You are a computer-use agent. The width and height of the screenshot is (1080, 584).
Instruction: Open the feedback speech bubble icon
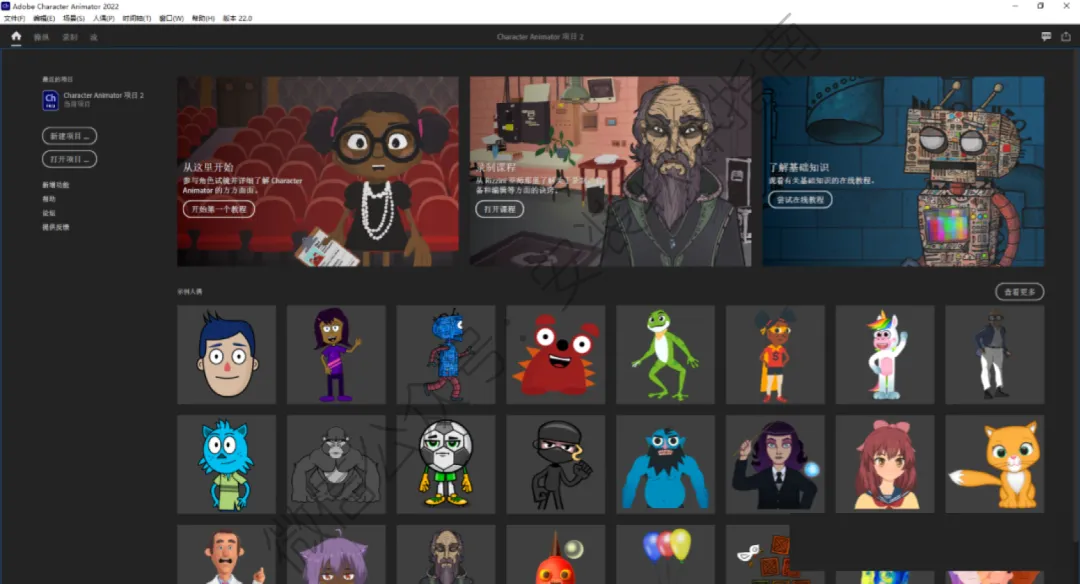1046,36
